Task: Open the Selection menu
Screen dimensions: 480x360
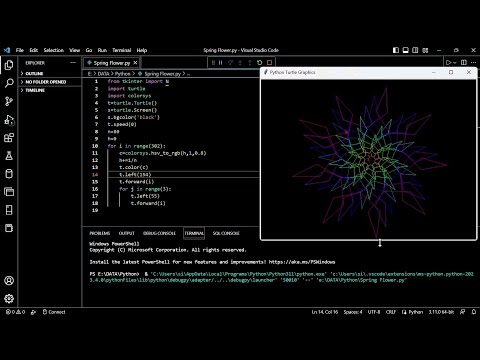Action: click(x=54, y=50)
